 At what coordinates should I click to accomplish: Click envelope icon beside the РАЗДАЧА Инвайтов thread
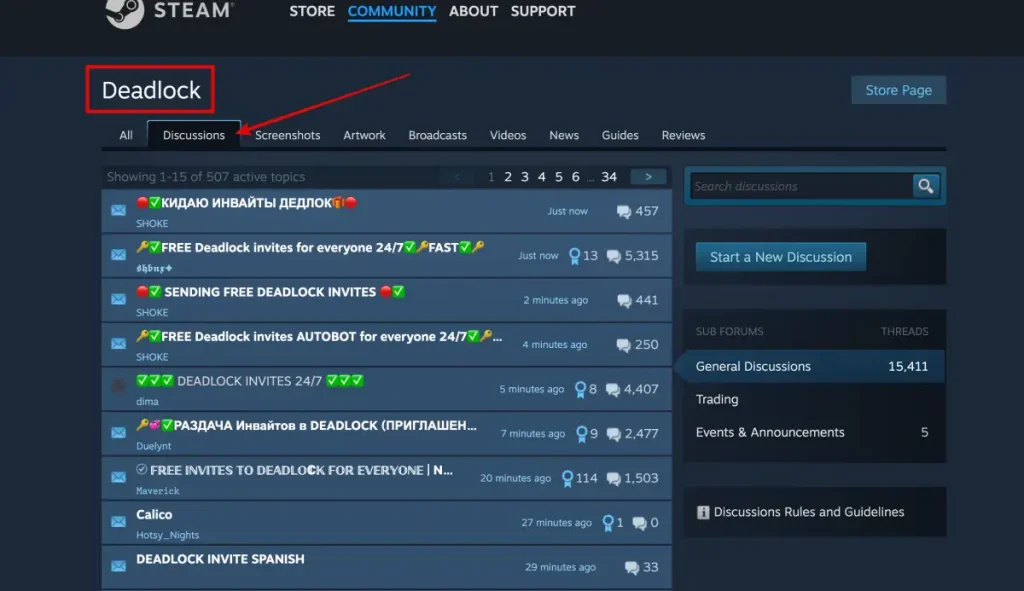[x=118, y=433]
